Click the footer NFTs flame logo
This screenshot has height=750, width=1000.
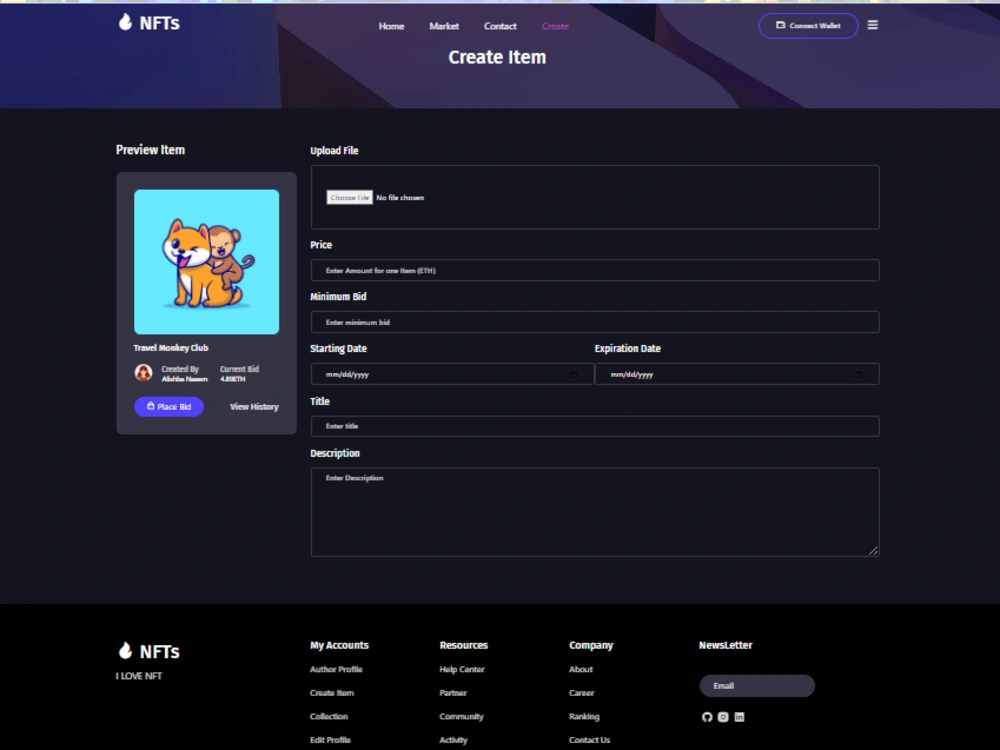[149, 651]
